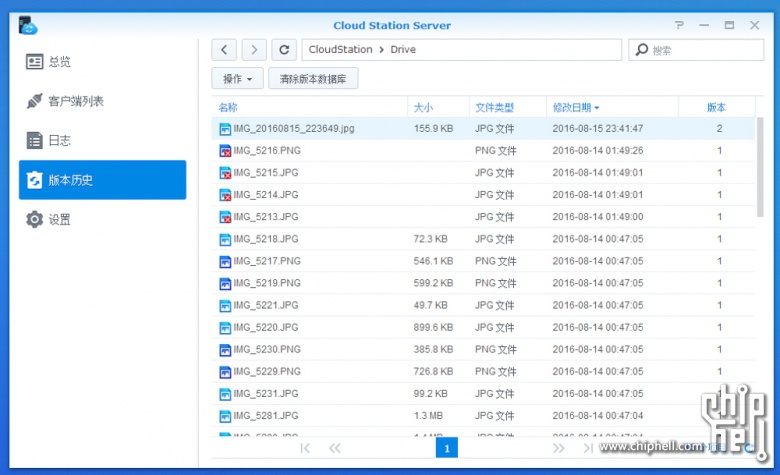The width and height of the screenshot is (780, 475).
Task: Click Drive in the breadcrumb path
Action: 403,49
